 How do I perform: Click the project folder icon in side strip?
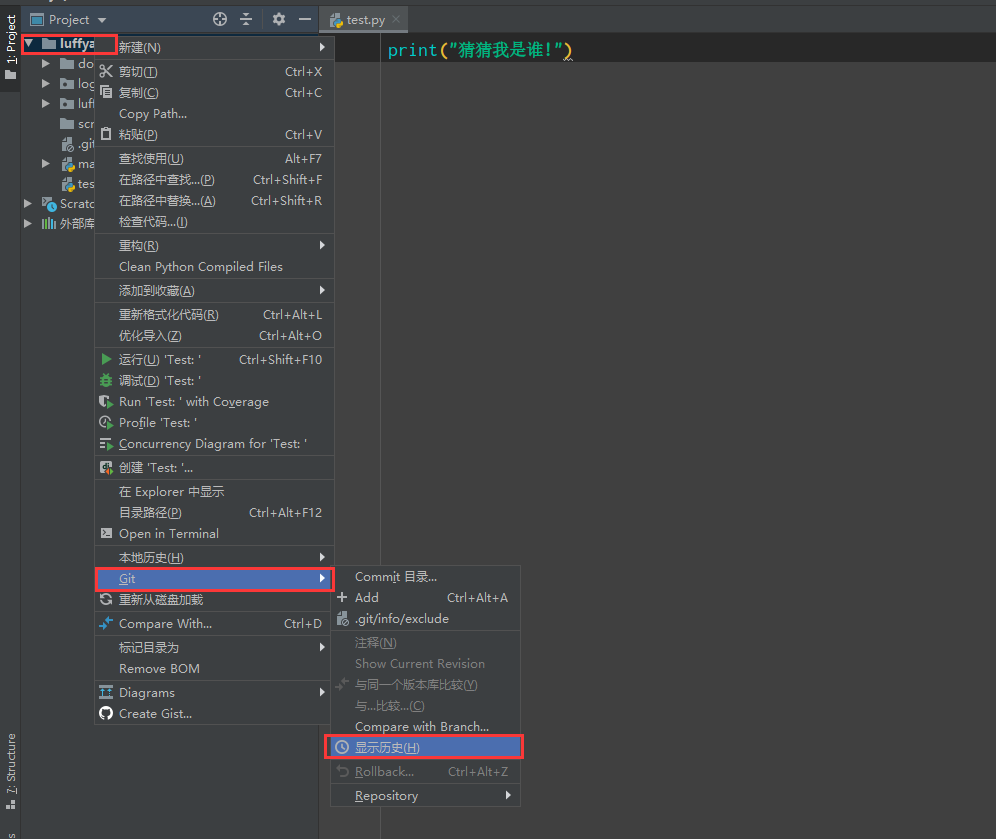tap(10, 75)
